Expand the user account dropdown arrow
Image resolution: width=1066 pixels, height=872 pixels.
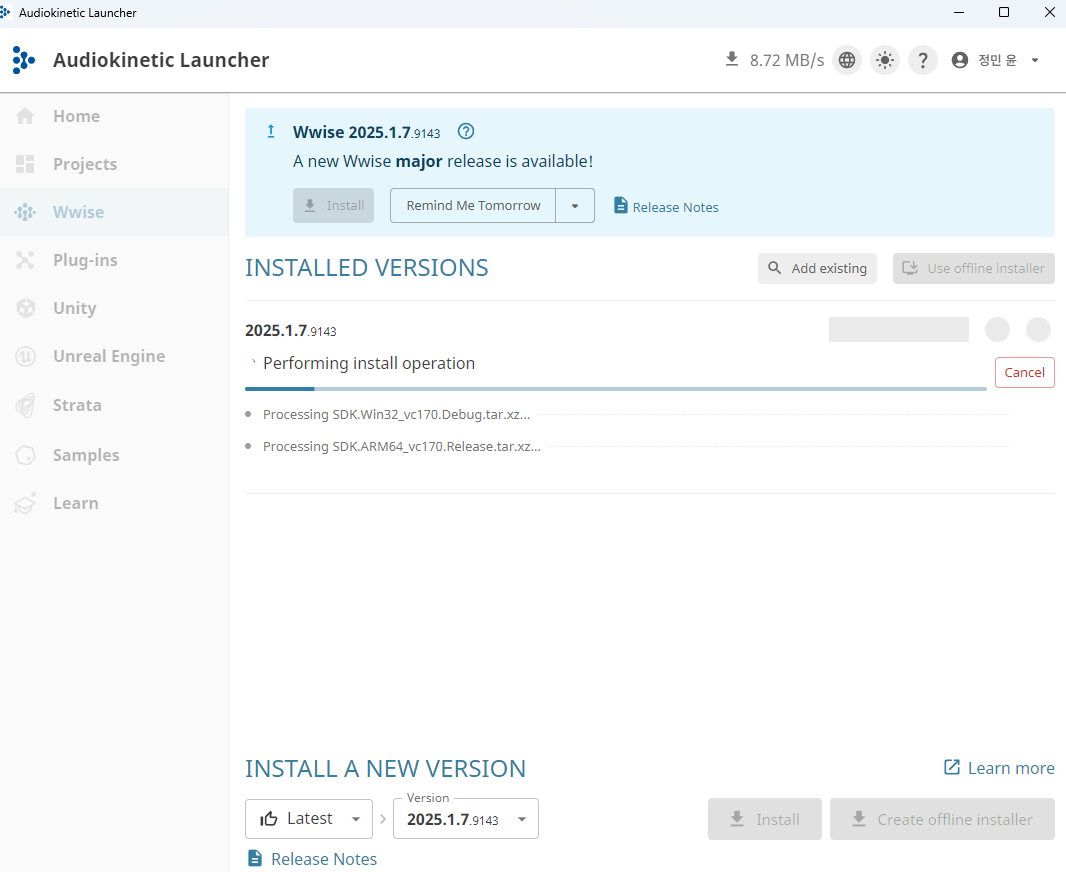(1035, 60)
